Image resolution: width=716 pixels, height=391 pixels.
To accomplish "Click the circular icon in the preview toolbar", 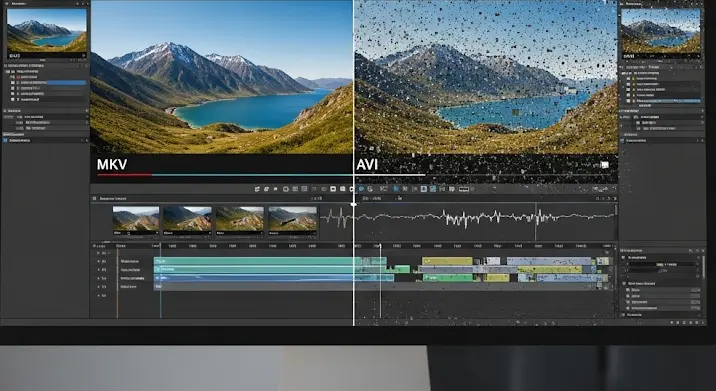I will tap(285, 189).
